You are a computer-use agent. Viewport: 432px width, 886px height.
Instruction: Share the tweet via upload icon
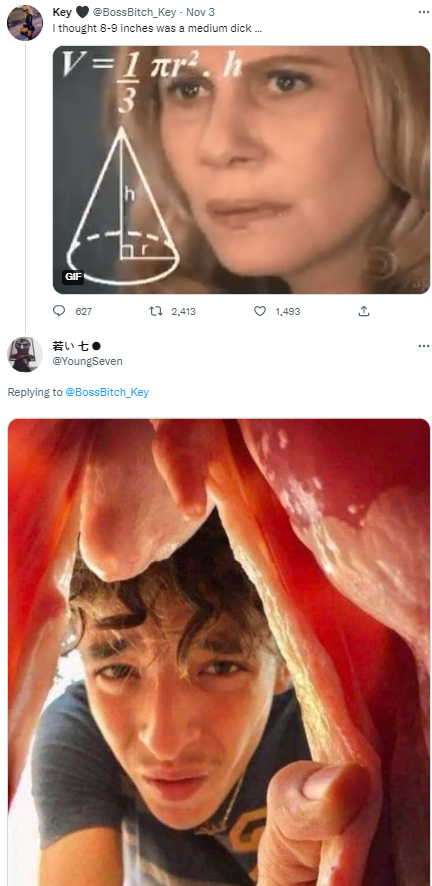pos(364,311)
